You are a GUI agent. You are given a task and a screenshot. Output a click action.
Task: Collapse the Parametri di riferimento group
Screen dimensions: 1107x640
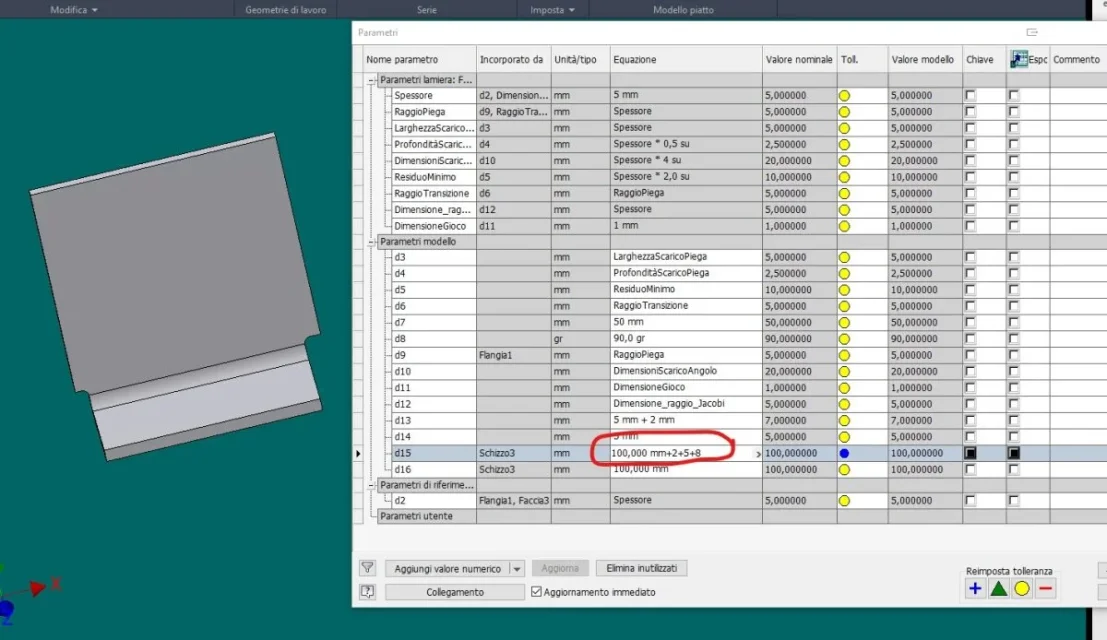371,485
